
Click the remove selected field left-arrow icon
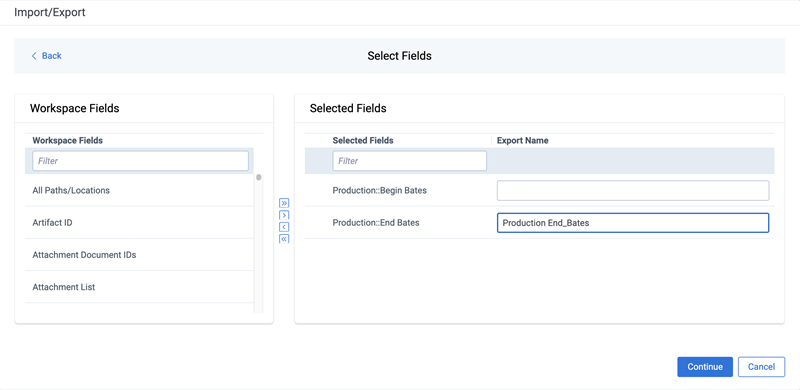click(284, 227)
